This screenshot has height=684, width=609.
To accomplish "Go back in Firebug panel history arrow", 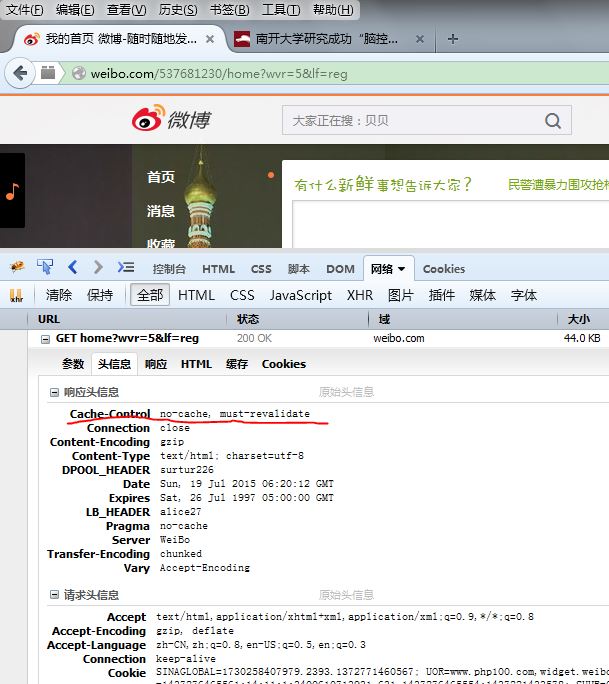I will (x=73, y=267).
